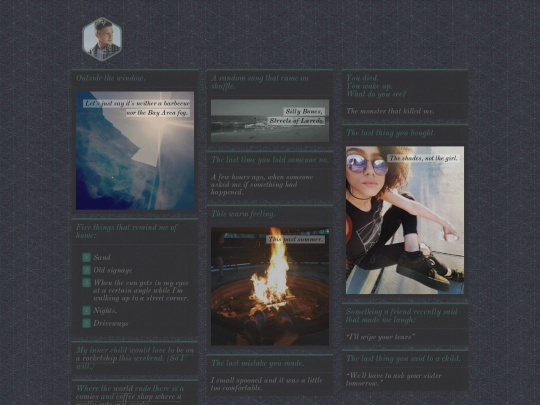Click caption 'Let's just say it's neither a barbecue'

point(137,103)
